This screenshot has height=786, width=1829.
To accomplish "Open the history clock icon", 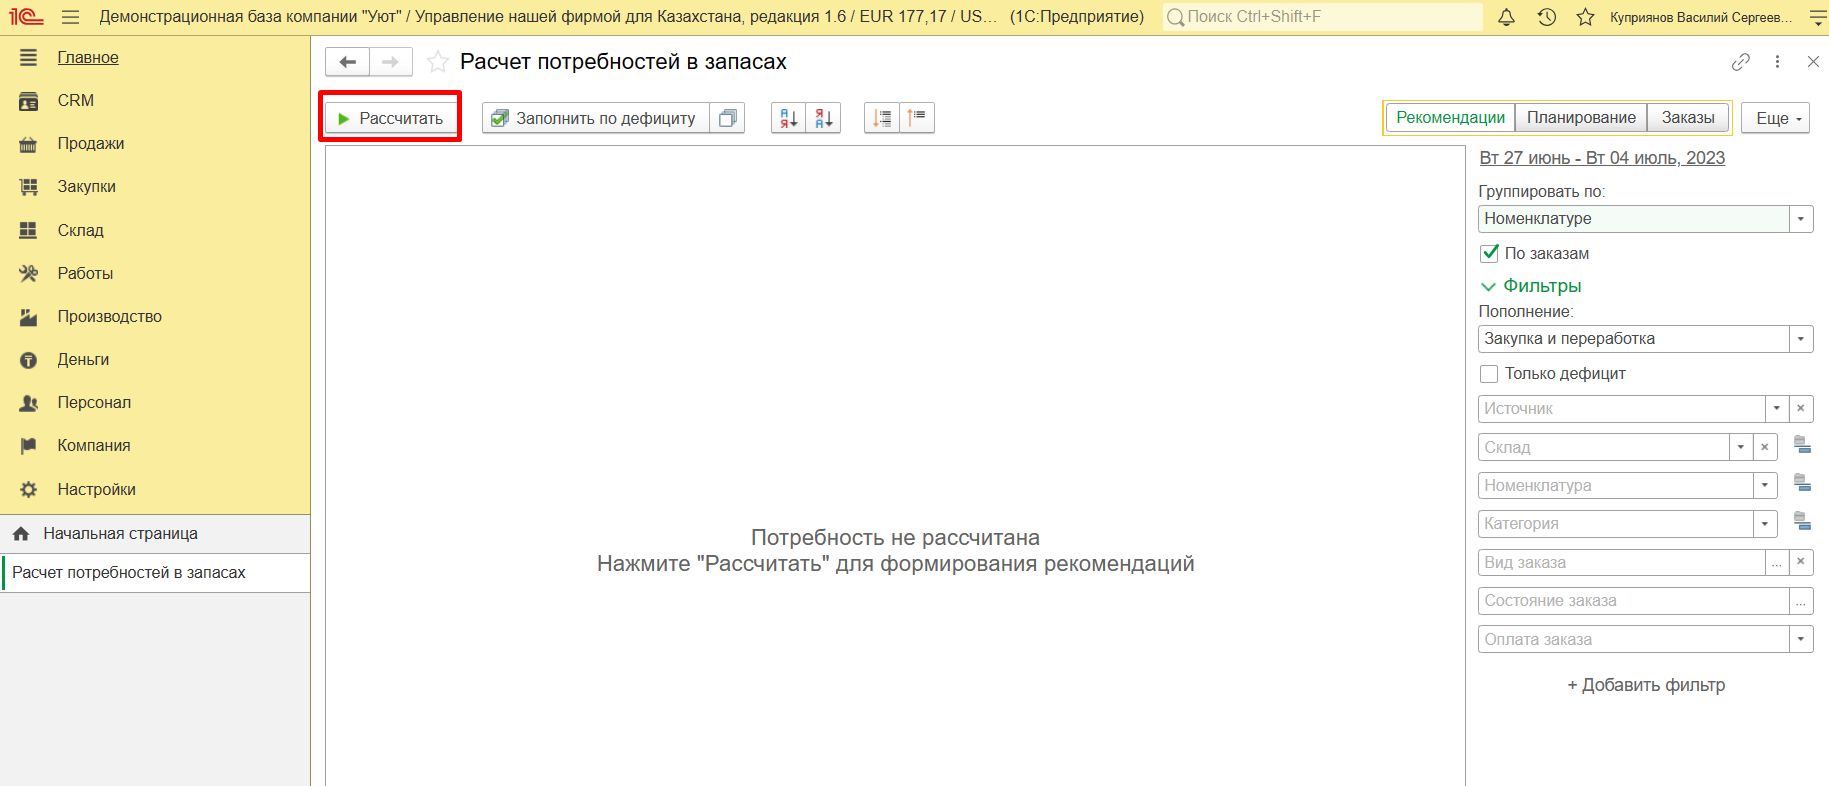I will (1546, 17).
